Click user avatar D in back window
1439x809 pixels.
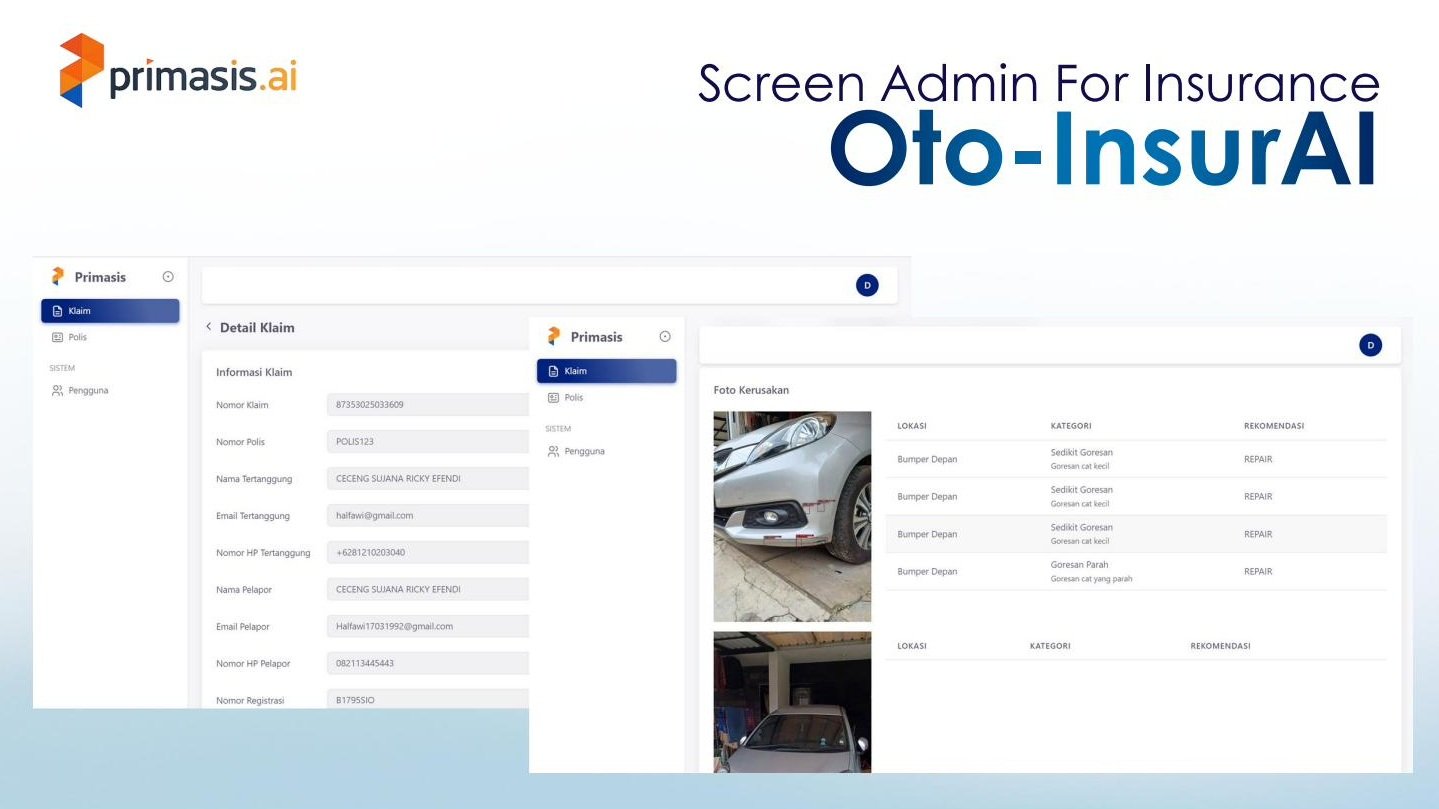pos(867,285)
